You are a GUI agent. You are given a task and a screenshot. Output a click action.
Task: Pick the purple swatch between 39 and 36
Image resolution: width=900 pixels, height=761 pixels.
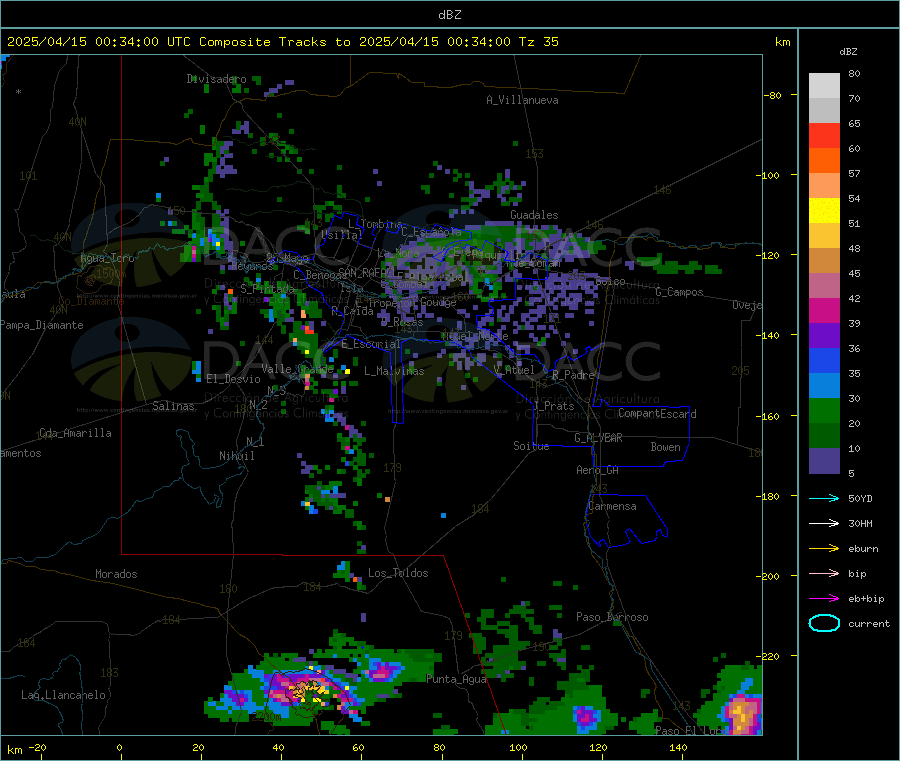click(824, 336)
